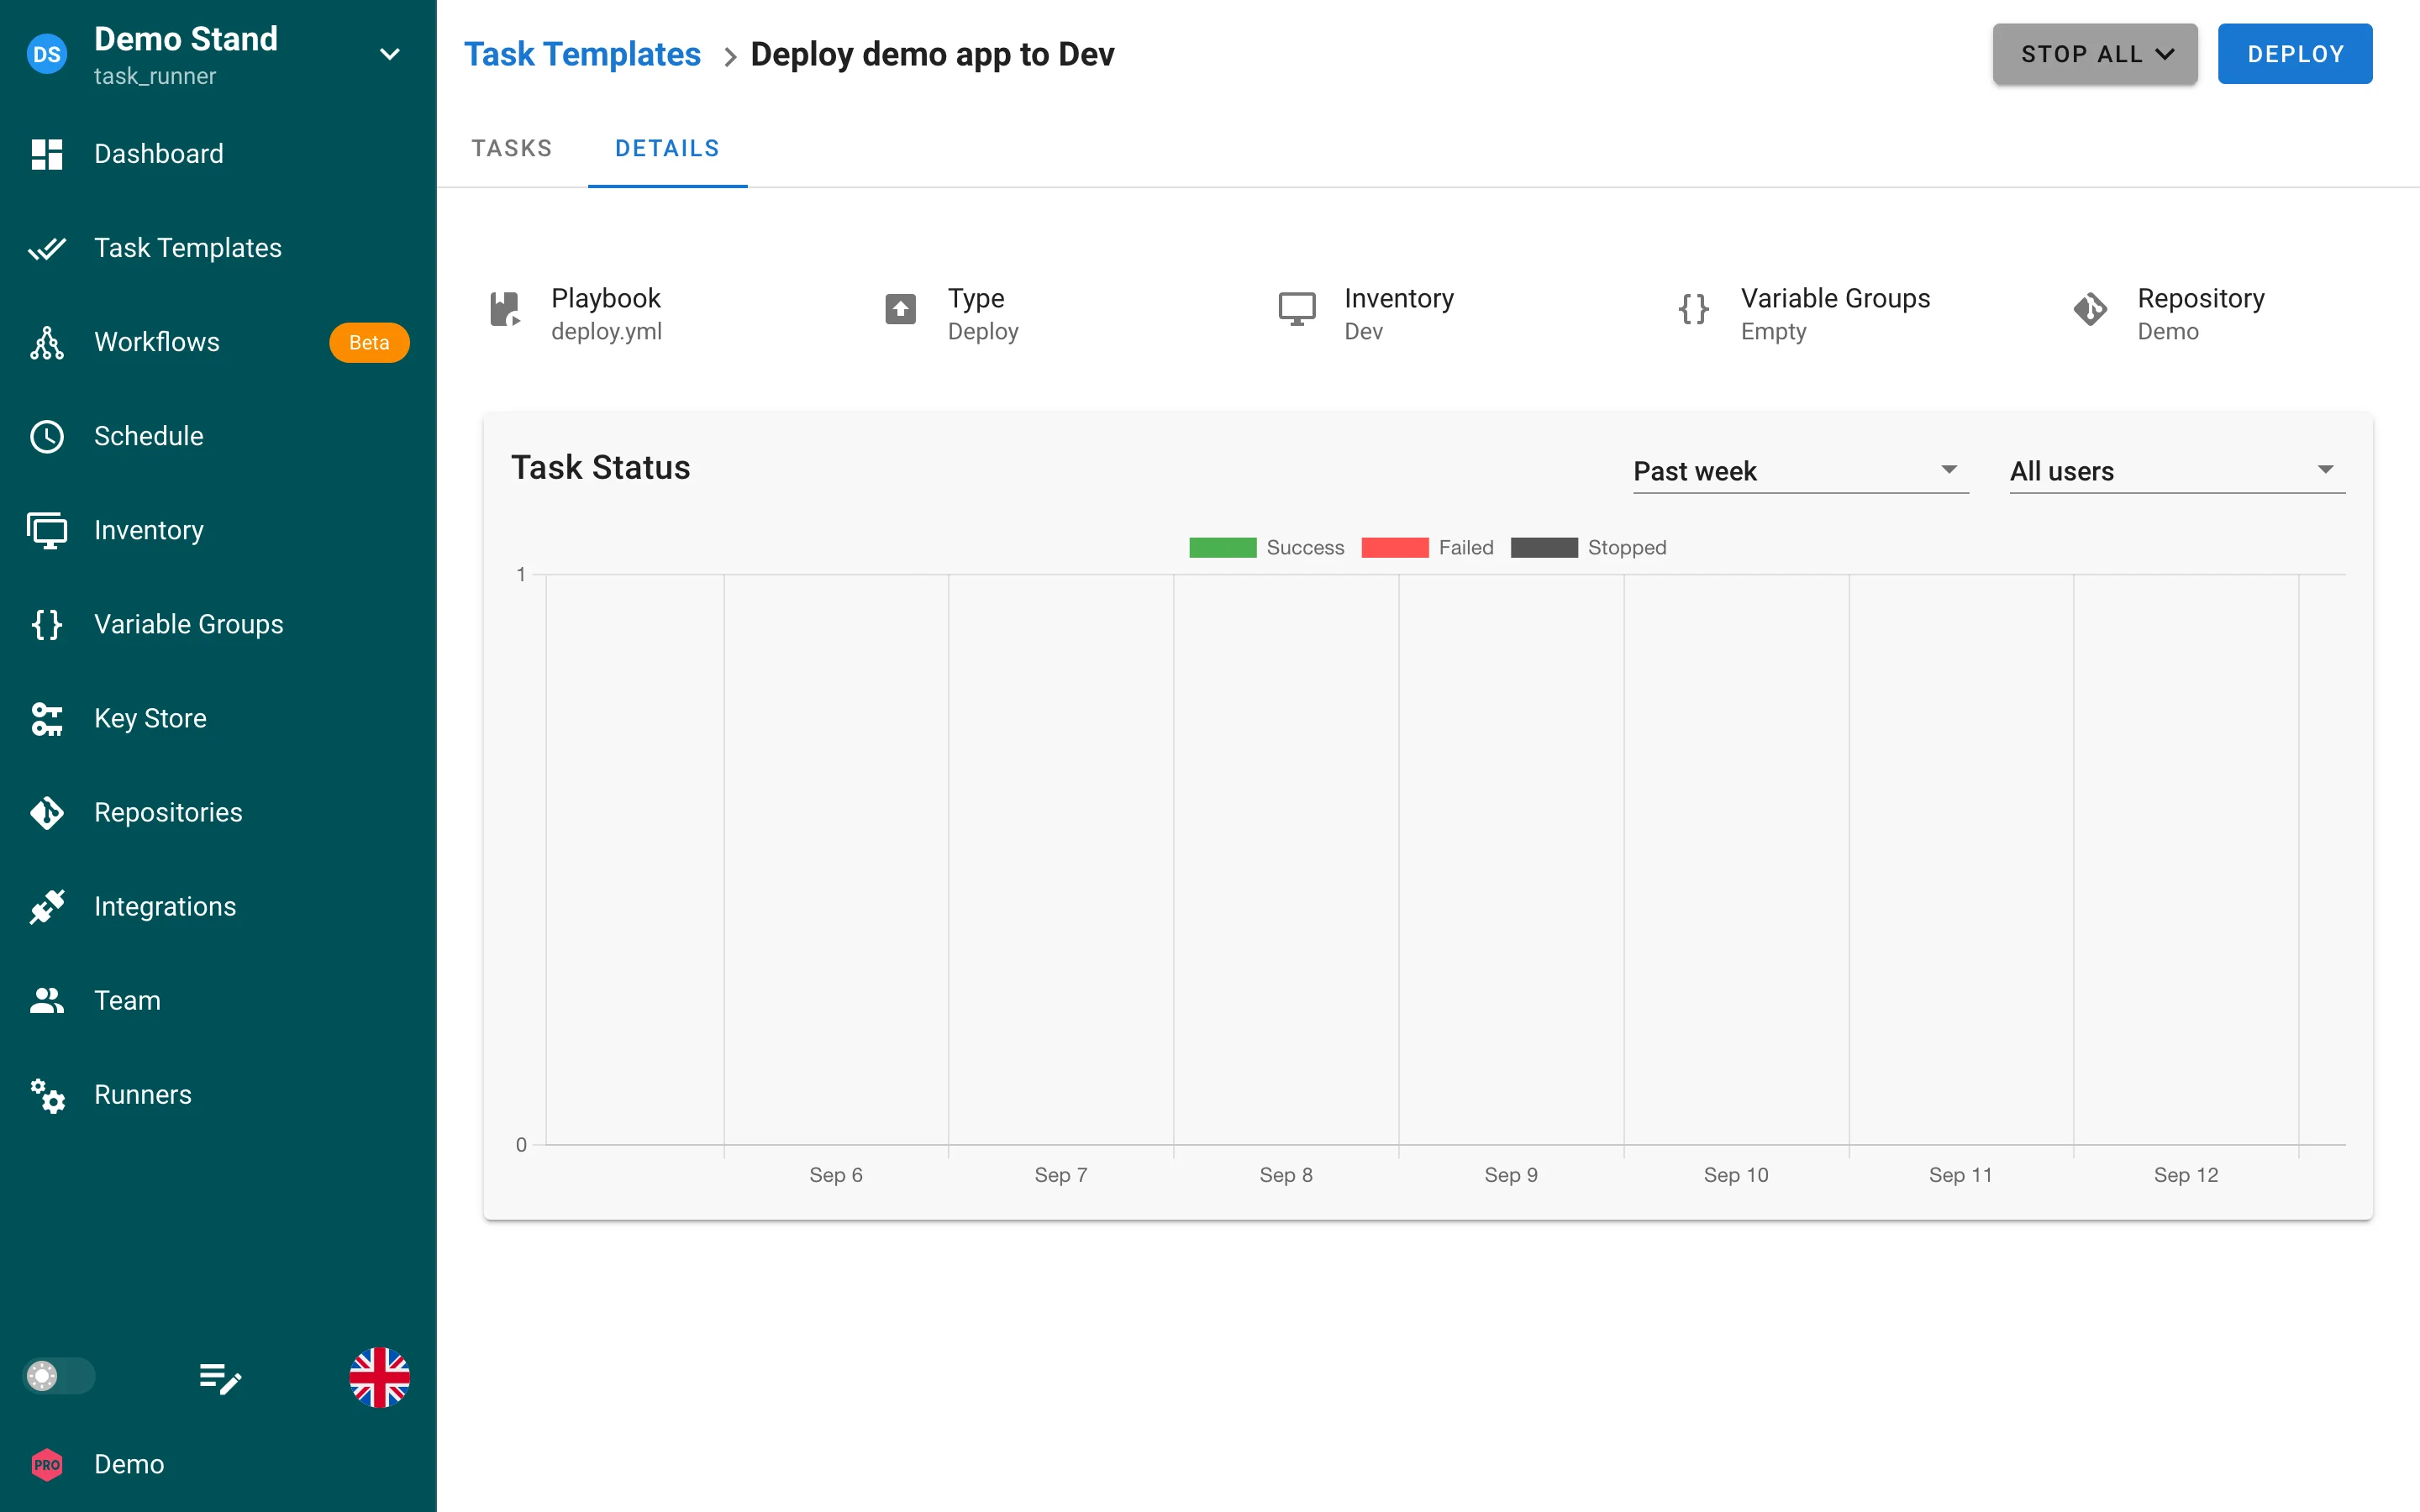Click the Beta badge next to Workflows
Screen dimensions: 2420x1512
pos(369,342)
